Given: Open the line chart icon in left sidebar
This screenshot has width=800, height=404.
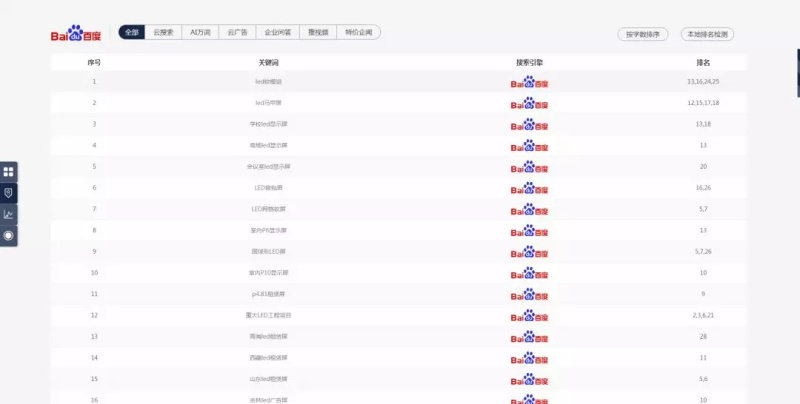Looking at the screenshot, I should coord(9,215).
